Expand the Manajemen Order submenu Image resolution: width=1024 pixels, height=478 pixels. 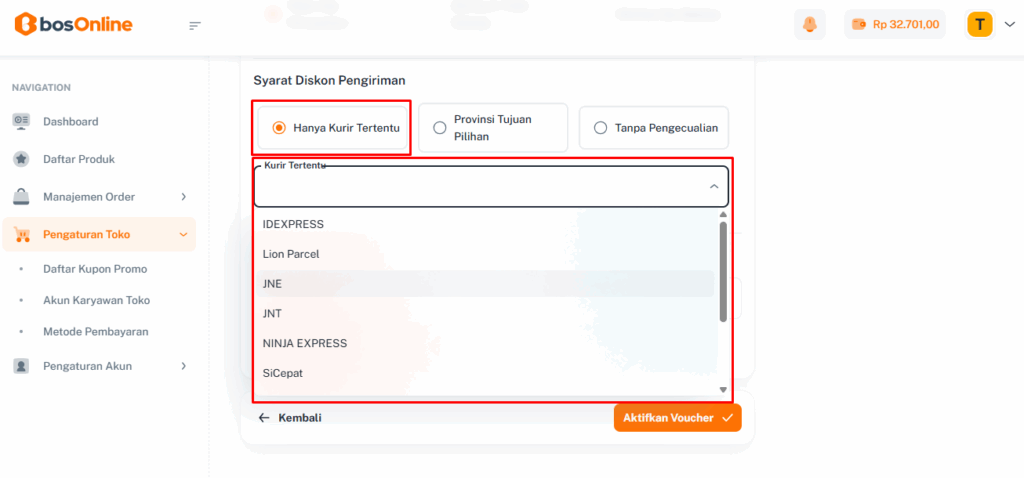183,197
